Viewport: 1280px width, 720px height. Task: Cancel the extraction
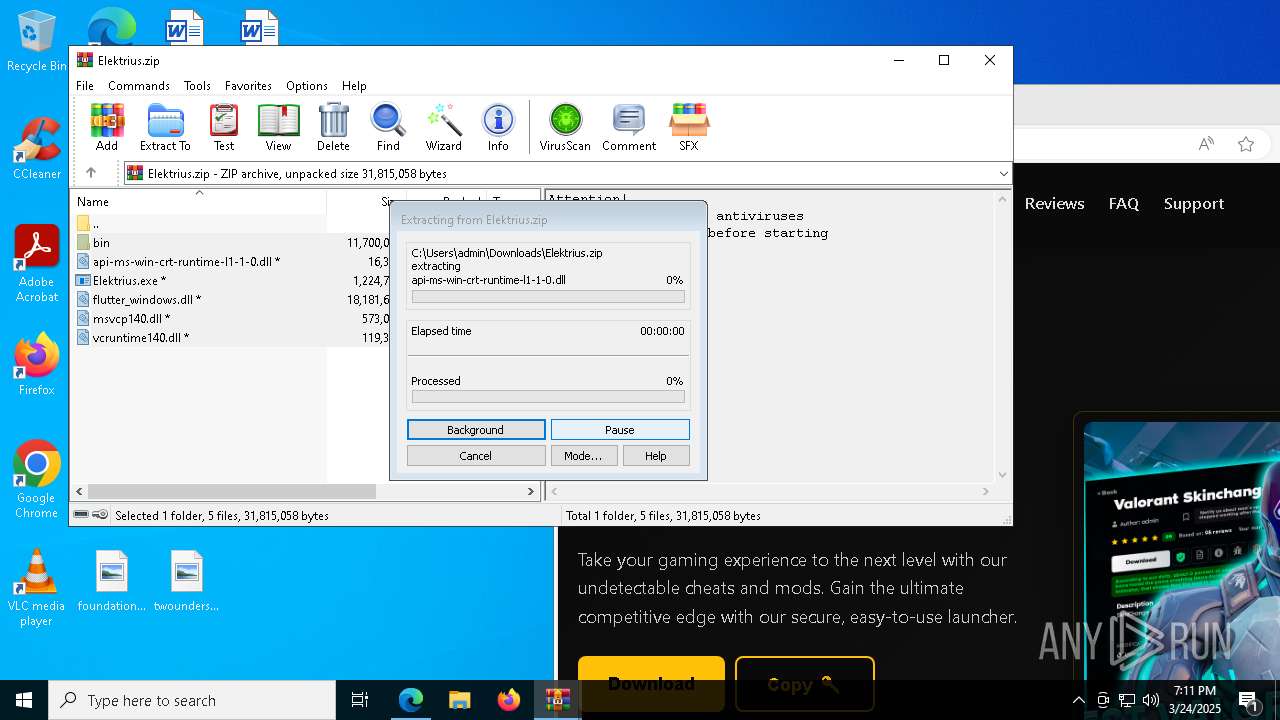click(476, 456)
